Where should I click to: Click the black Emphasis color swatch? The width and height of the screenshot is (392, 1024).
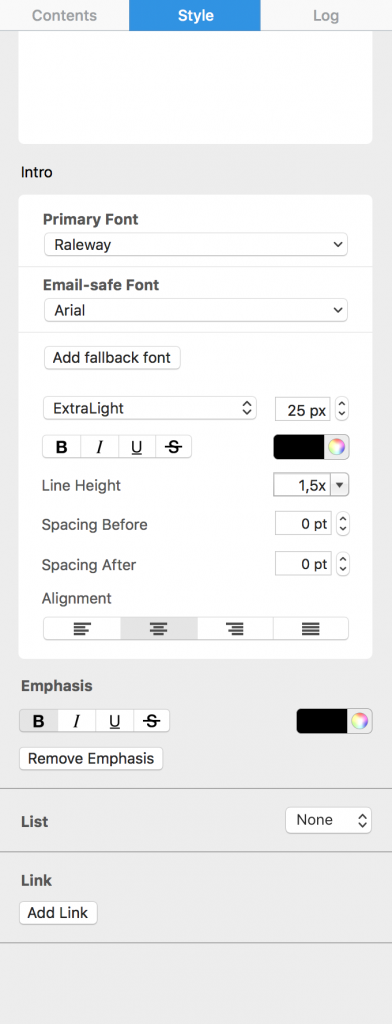322,721
